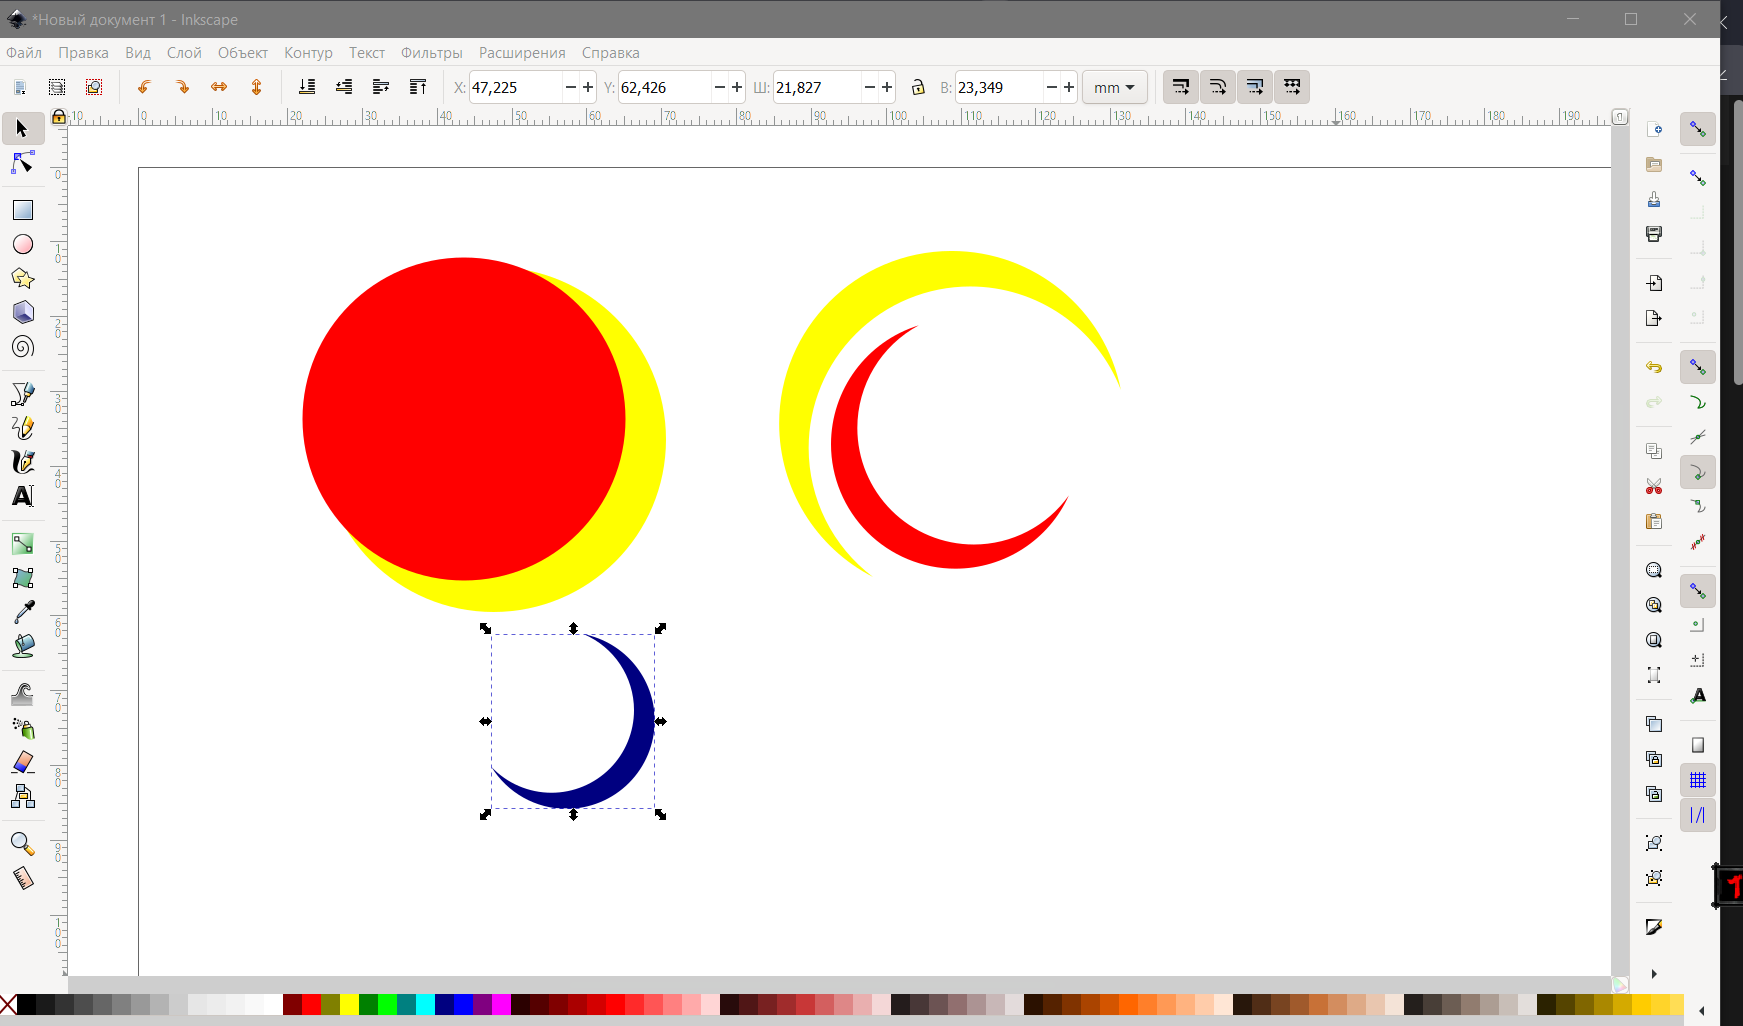Select the Zoom magnifier tool
The image size is (1743, 1026).
pos(22,844)
